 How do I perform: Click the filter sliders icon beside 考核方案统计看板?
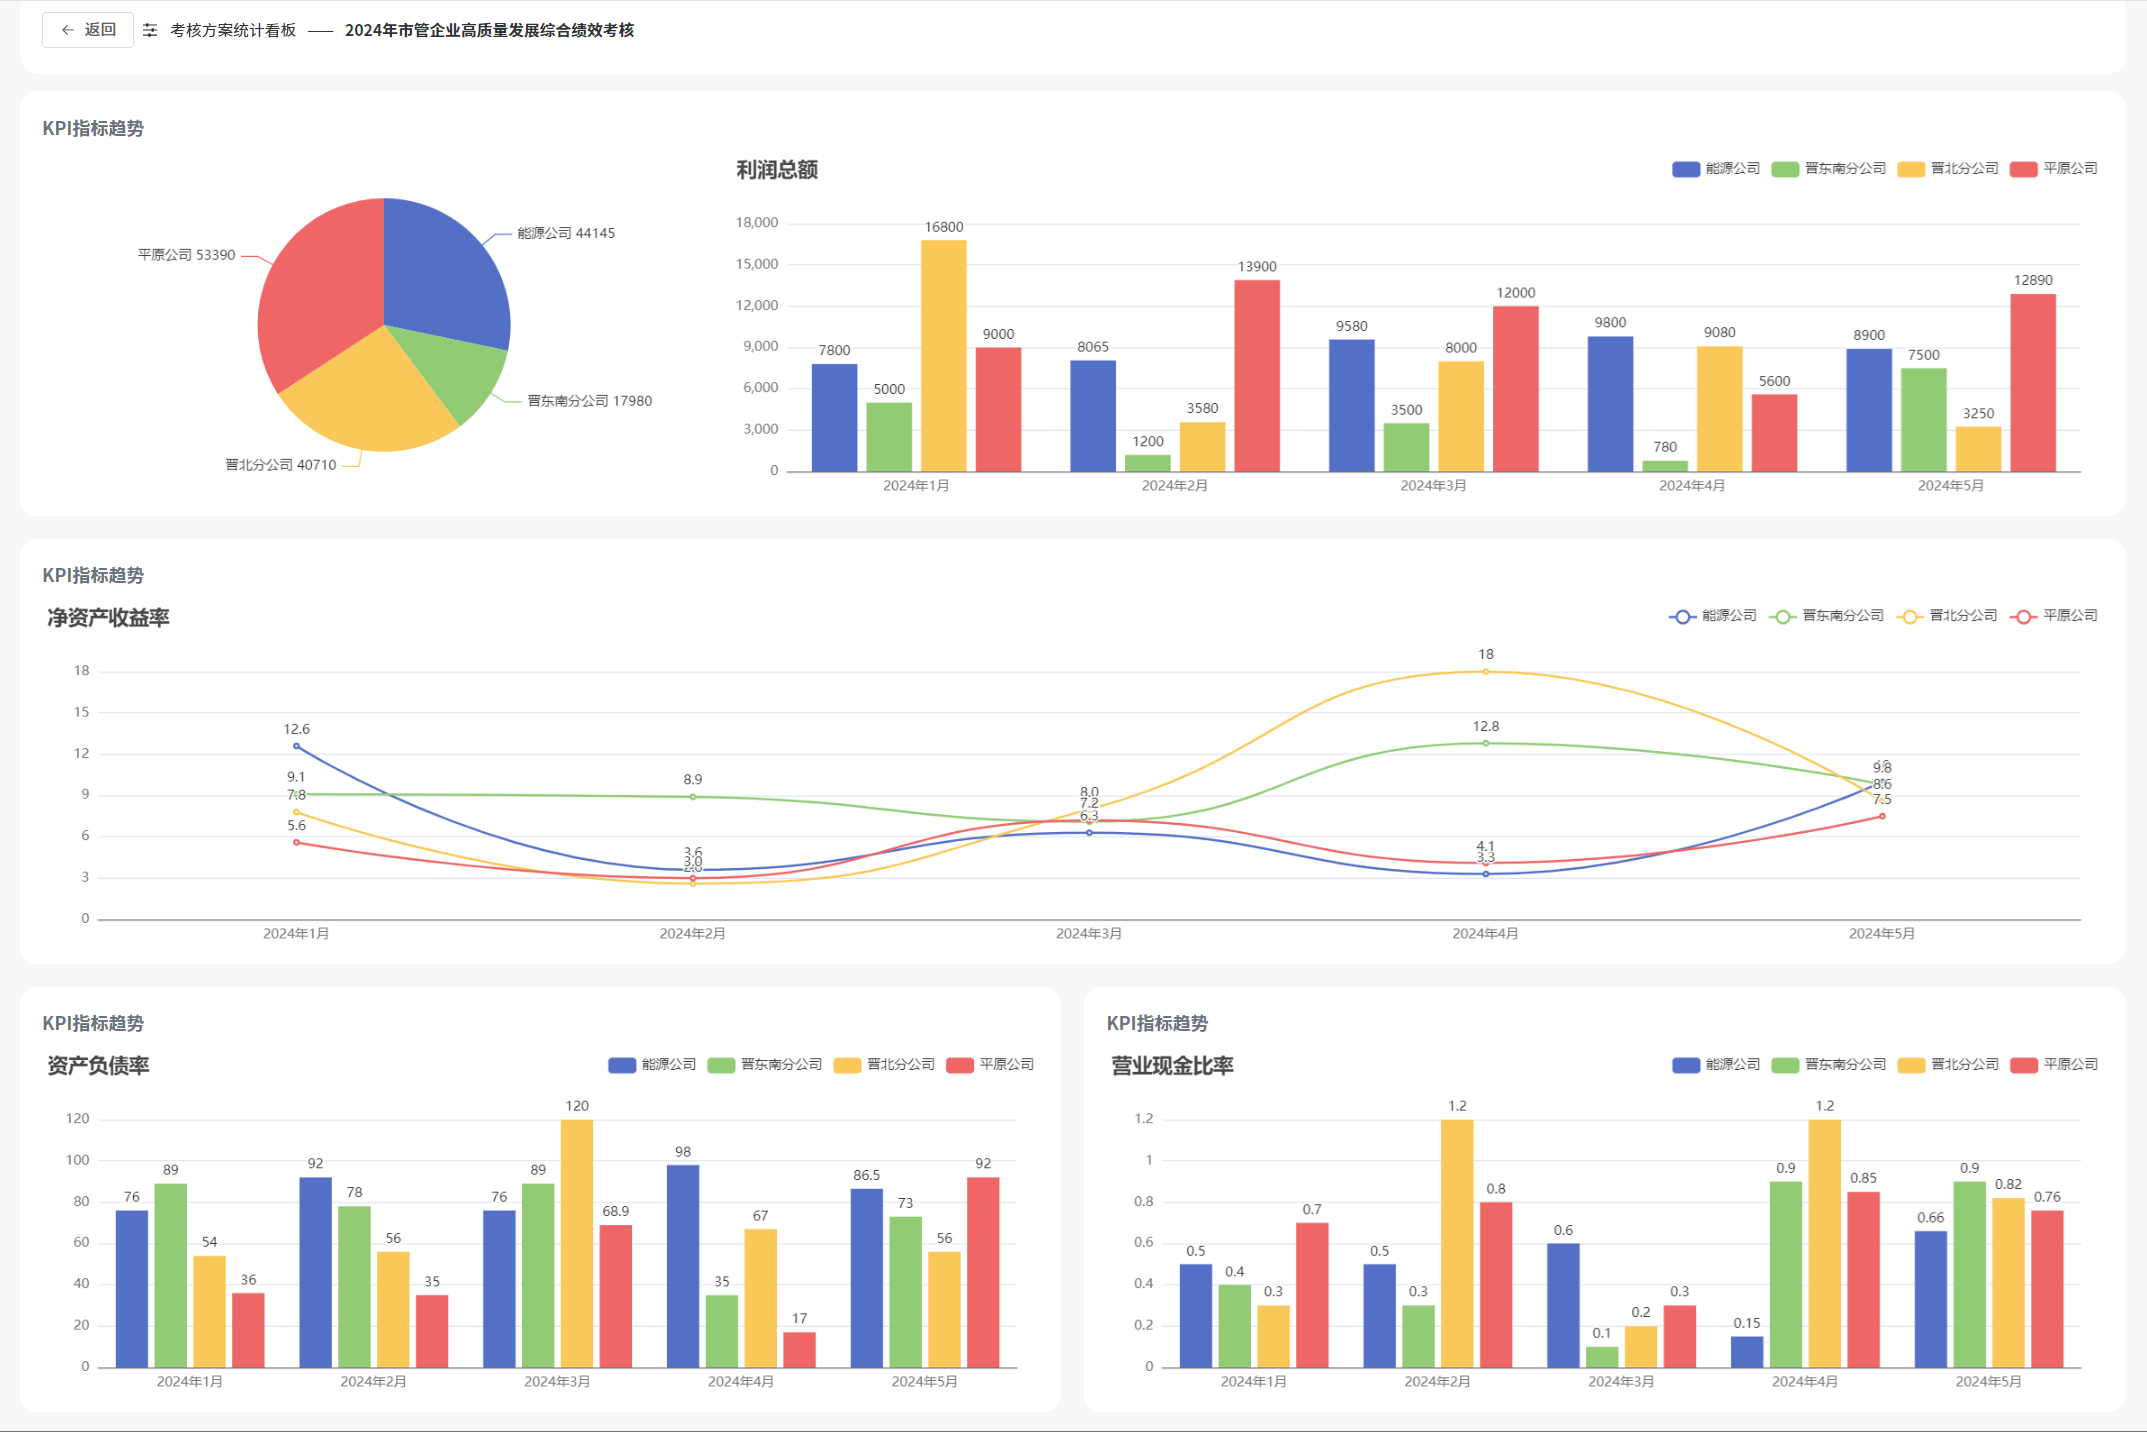coord(150,30)
